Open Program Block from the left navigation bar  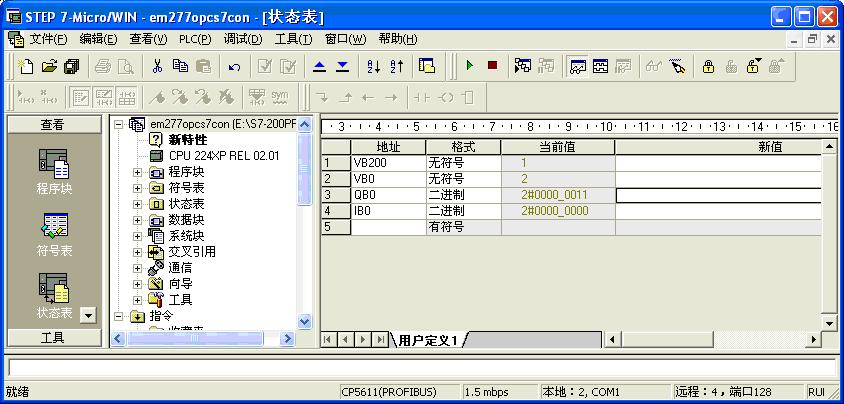coord(53,172)
